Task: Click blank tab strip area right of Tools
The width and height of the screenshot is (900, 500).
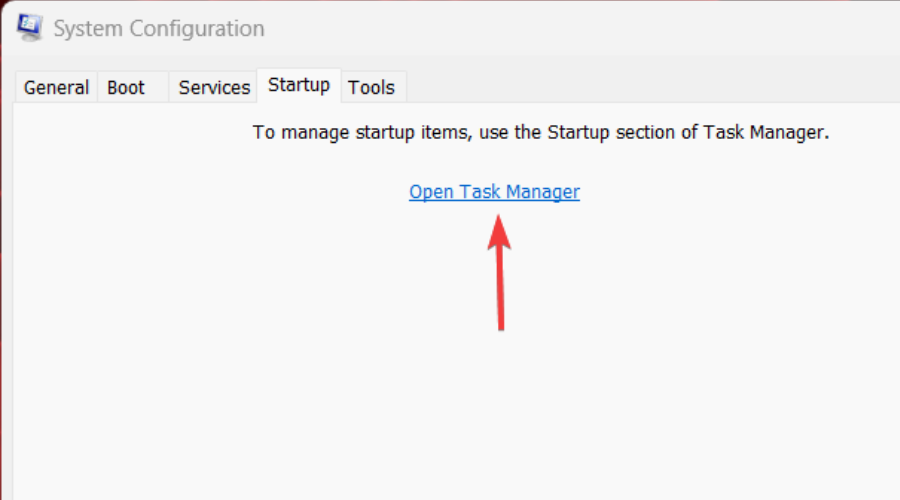Action: click(x=650, y=88)
